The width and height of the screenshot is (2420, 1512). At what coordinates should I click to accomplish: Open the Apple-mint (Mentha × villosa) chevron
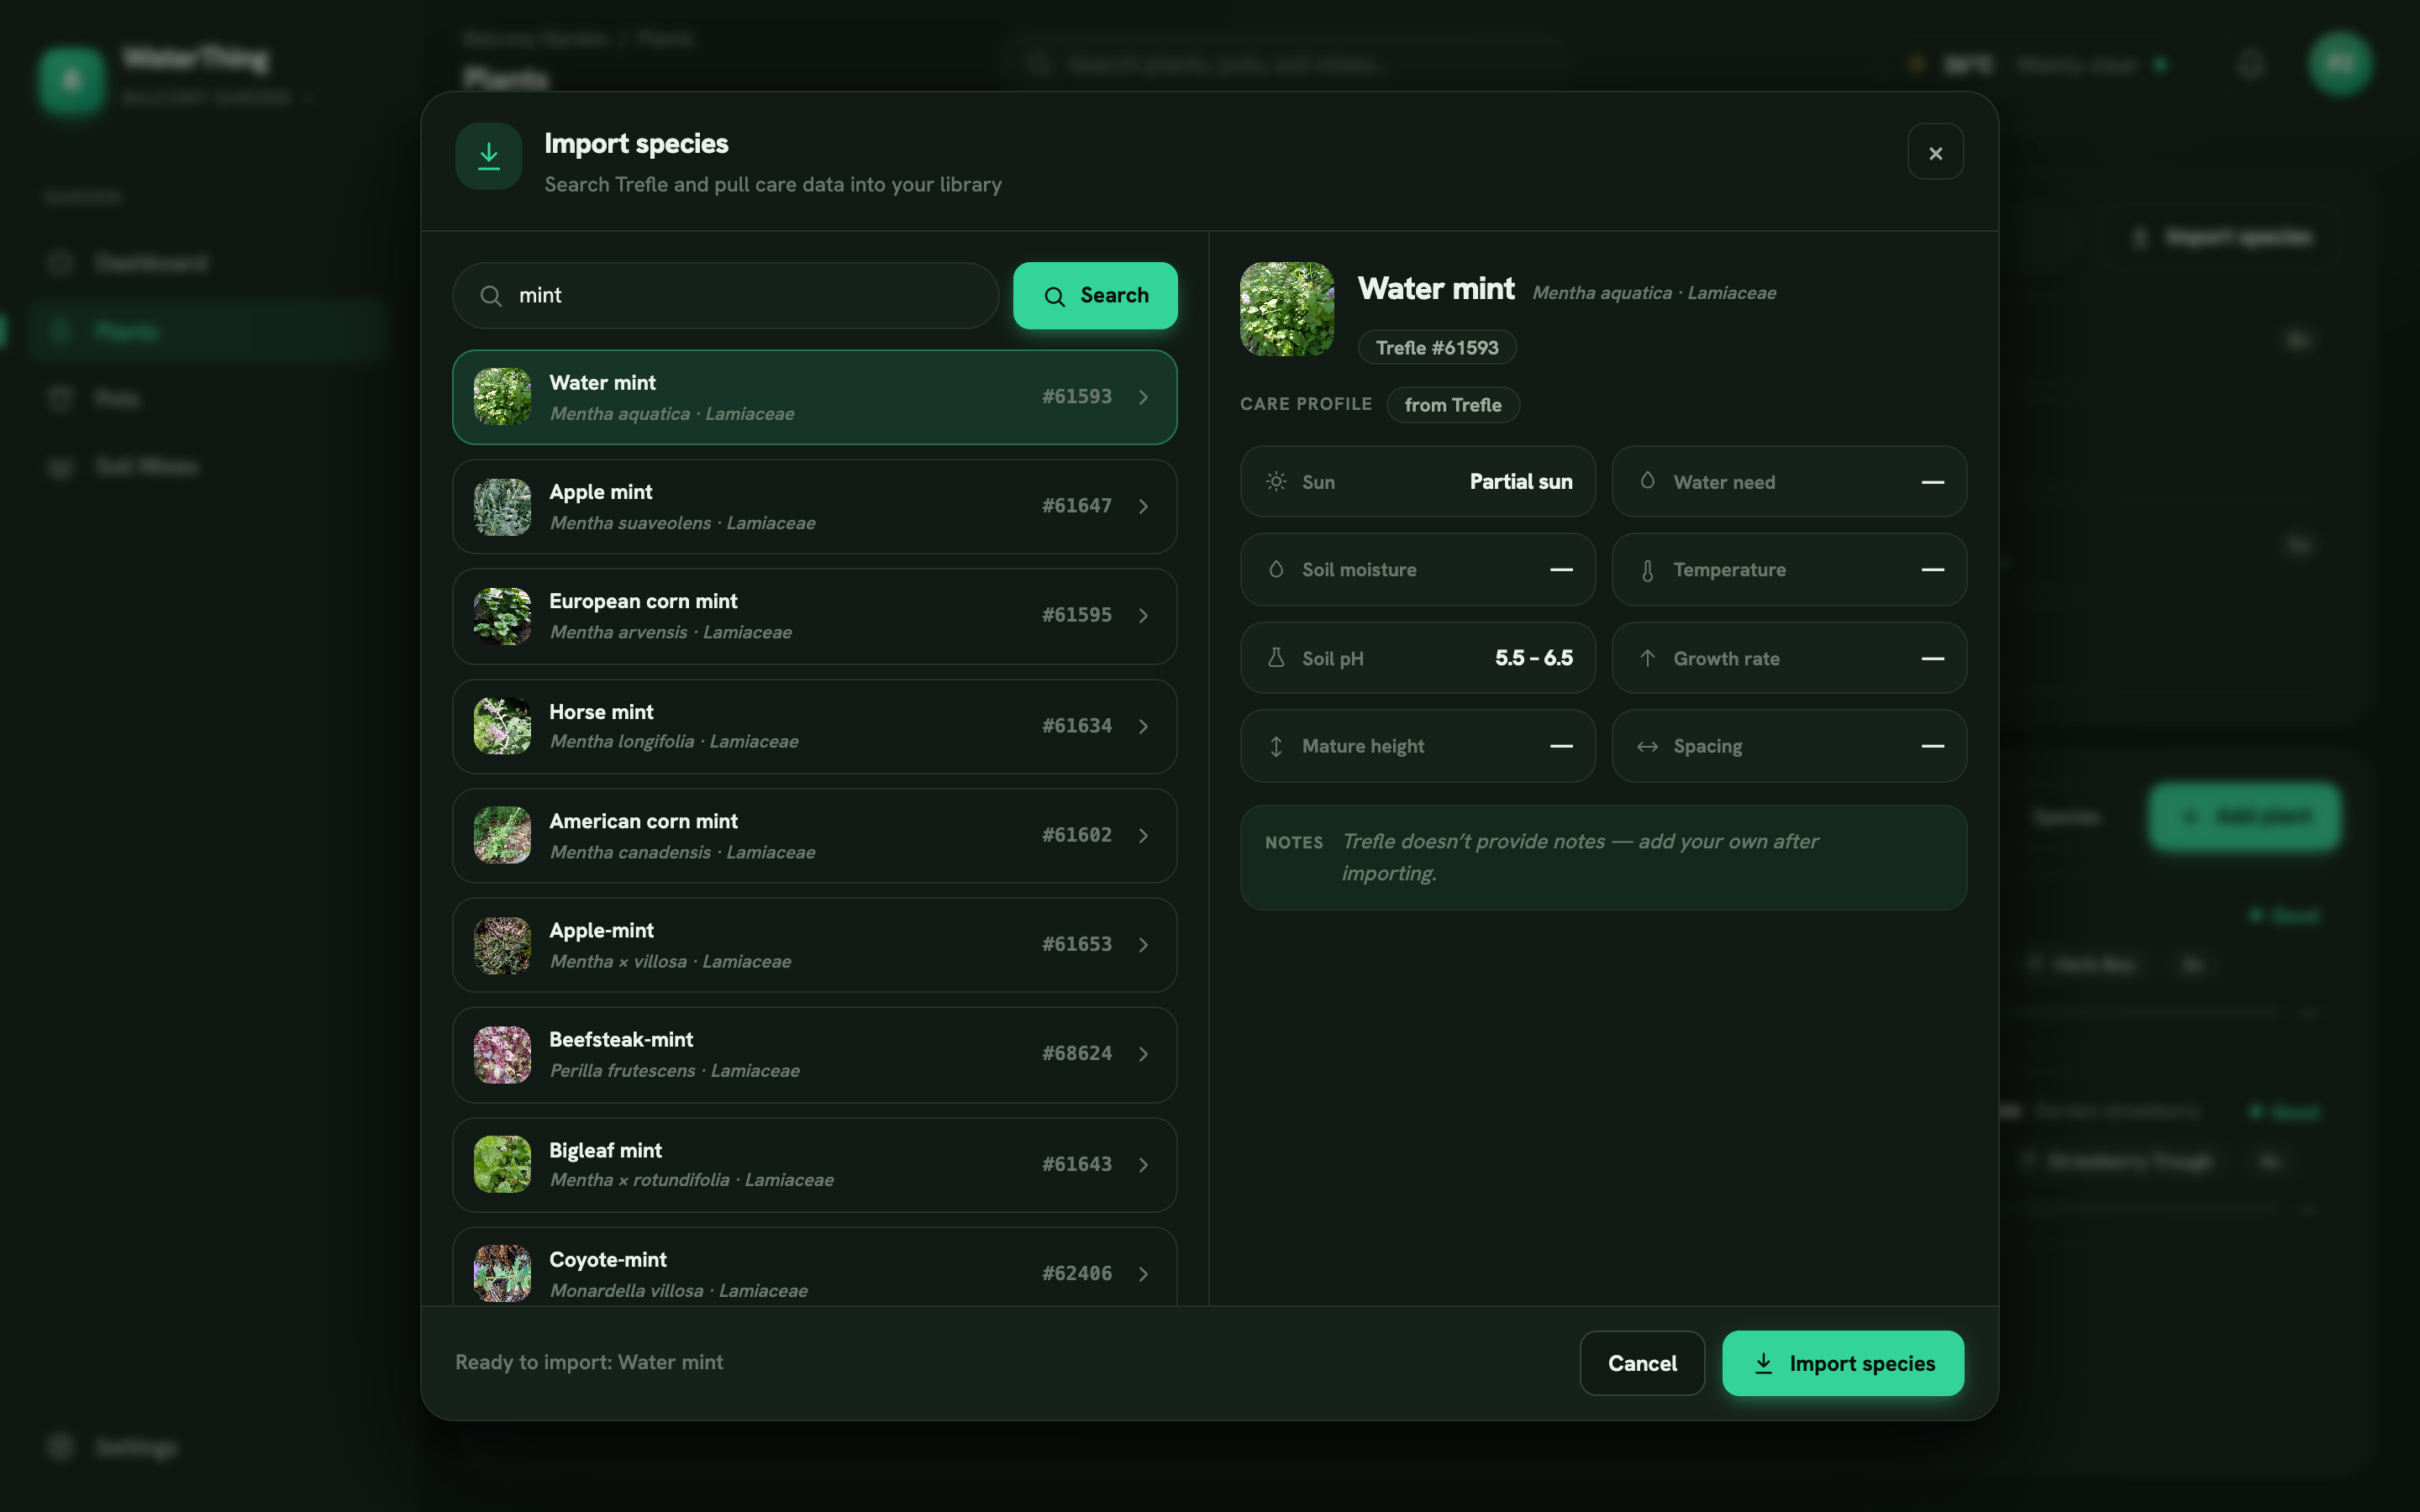1144,945
